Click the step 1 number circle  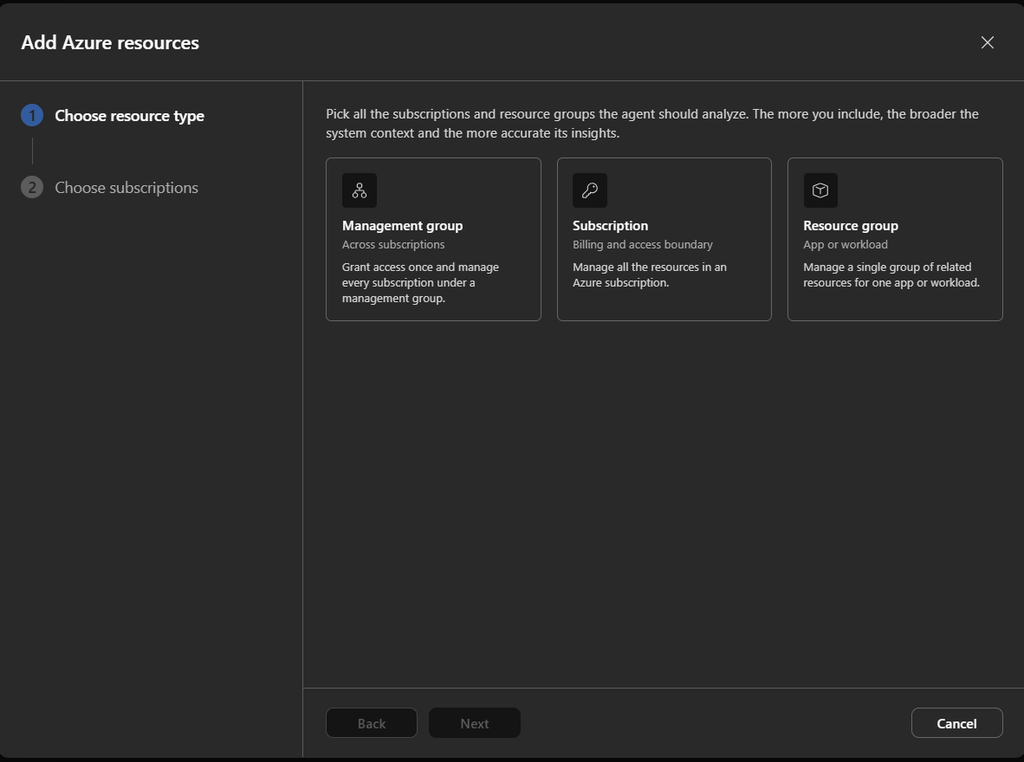32,116
